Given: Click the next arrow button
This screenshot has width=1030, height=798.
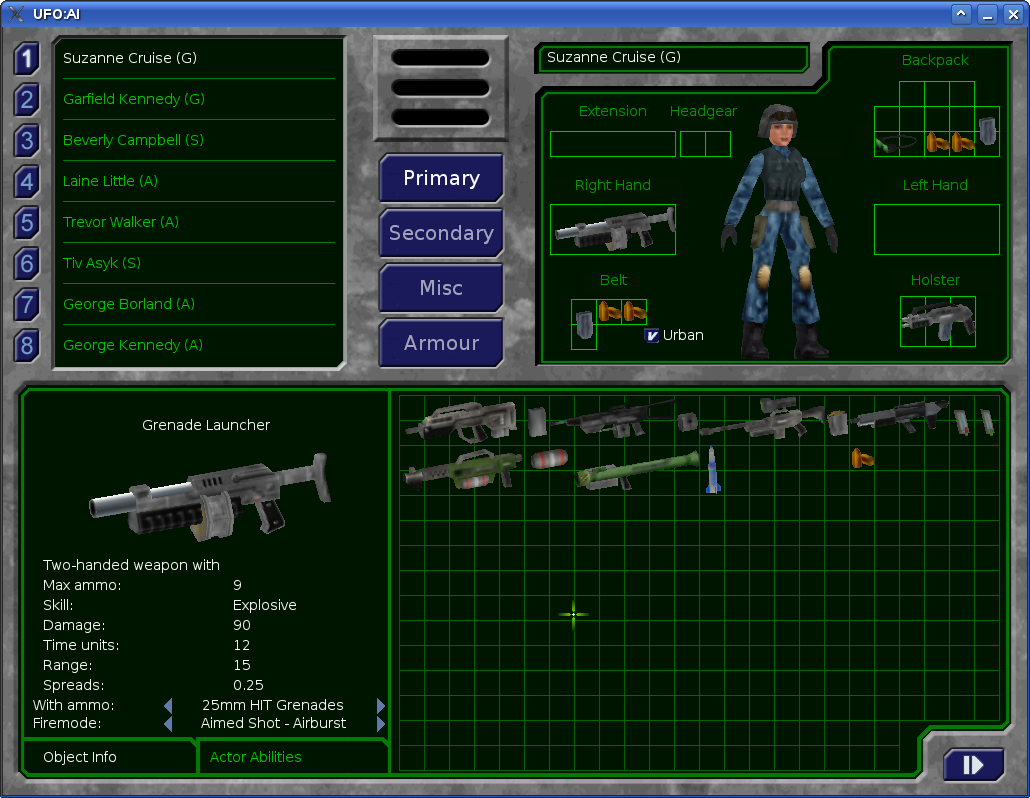Looking at the screenshot, I should [973, 765].
